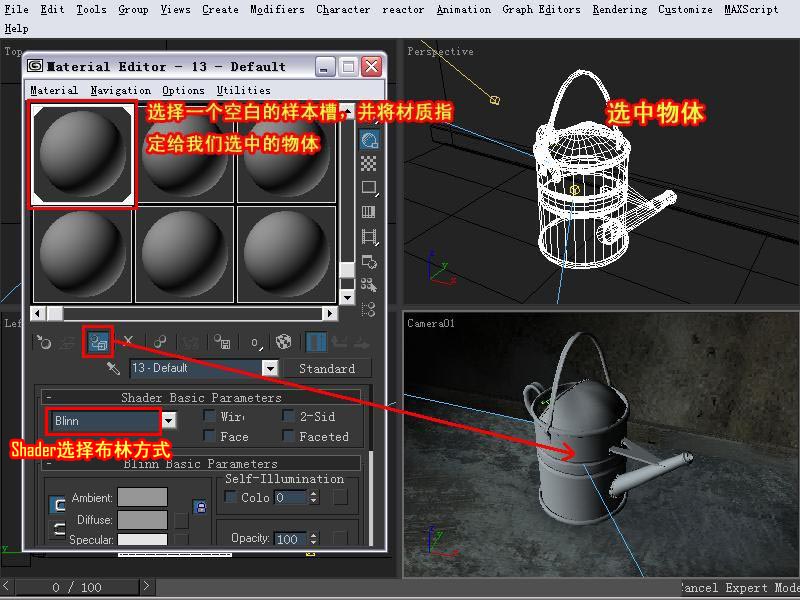Click Opacity value input field
This screenshot has width=800, height=600.
tap(291, 538)
